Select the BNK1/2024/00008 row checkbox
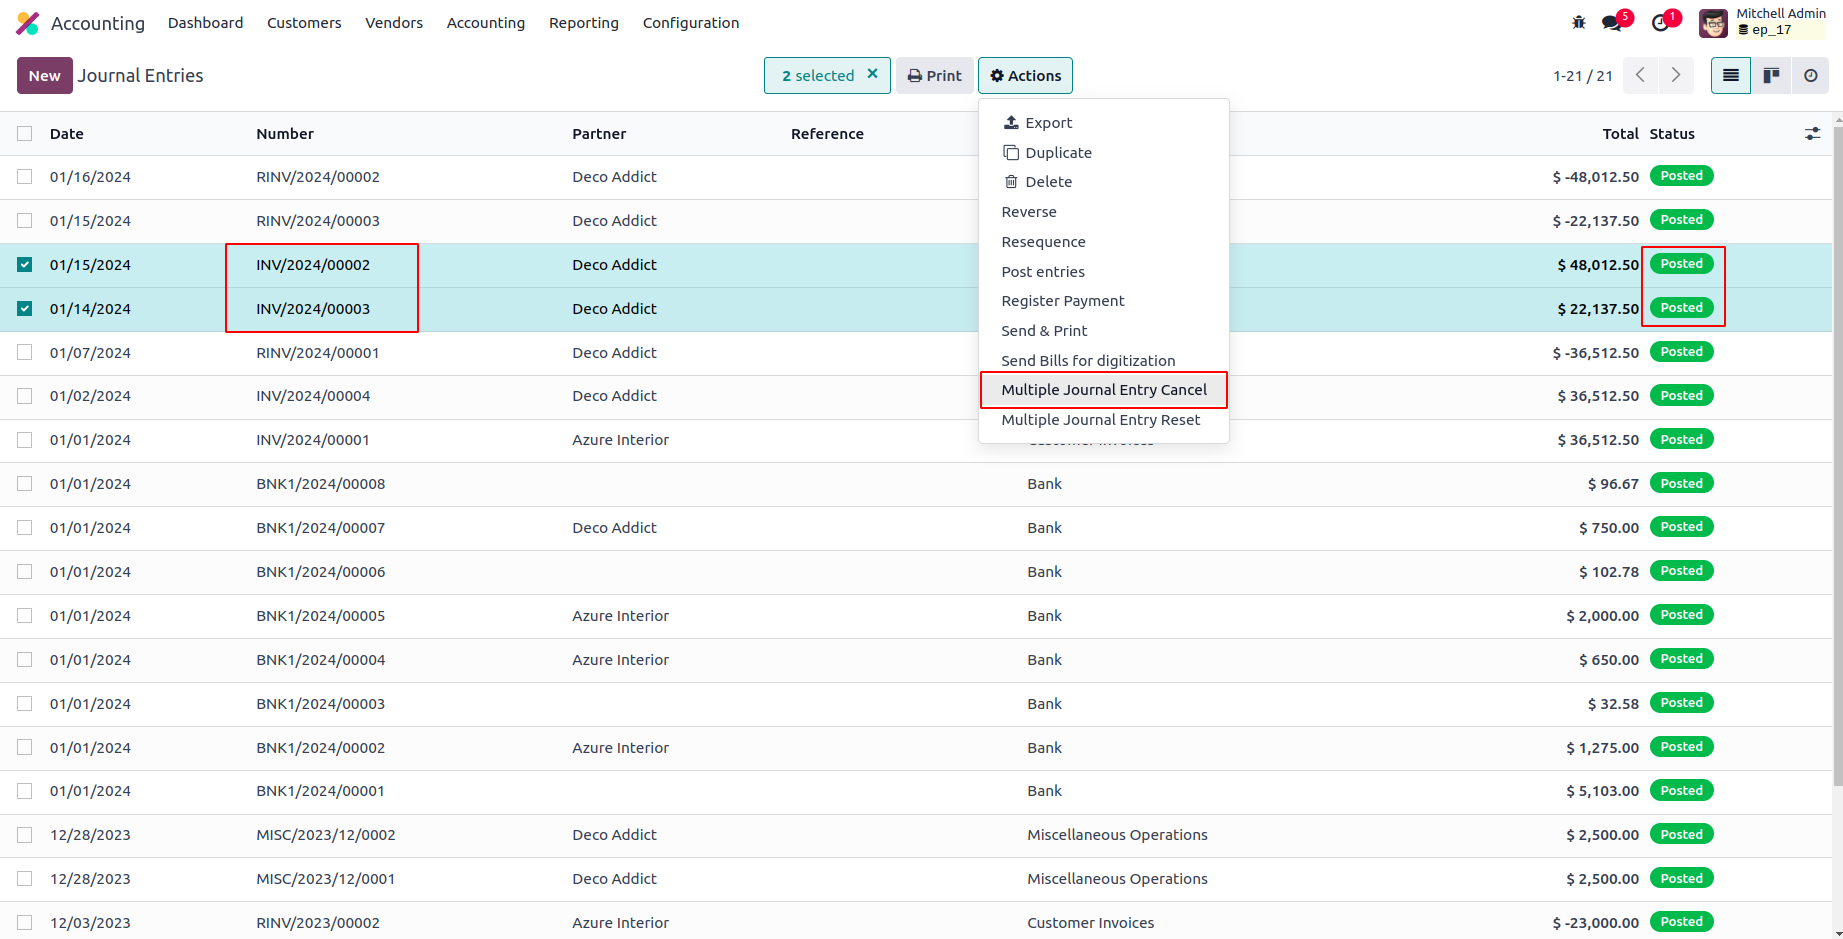The width and height of the screenshot is (1843, 939). point(25,484)
